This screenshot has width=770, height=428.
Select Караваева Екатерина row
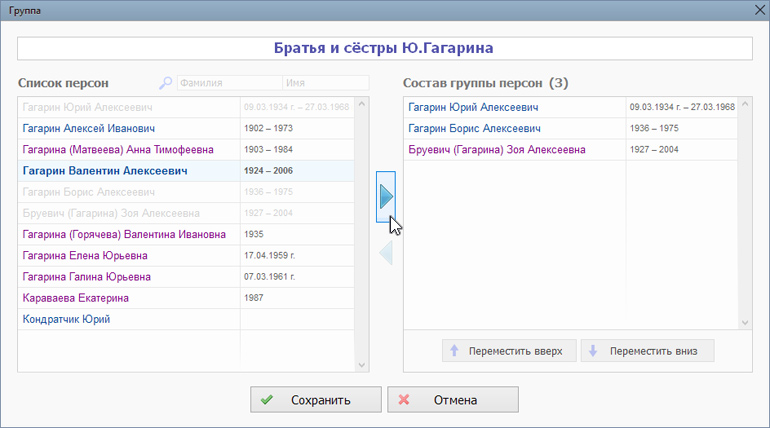186,298
